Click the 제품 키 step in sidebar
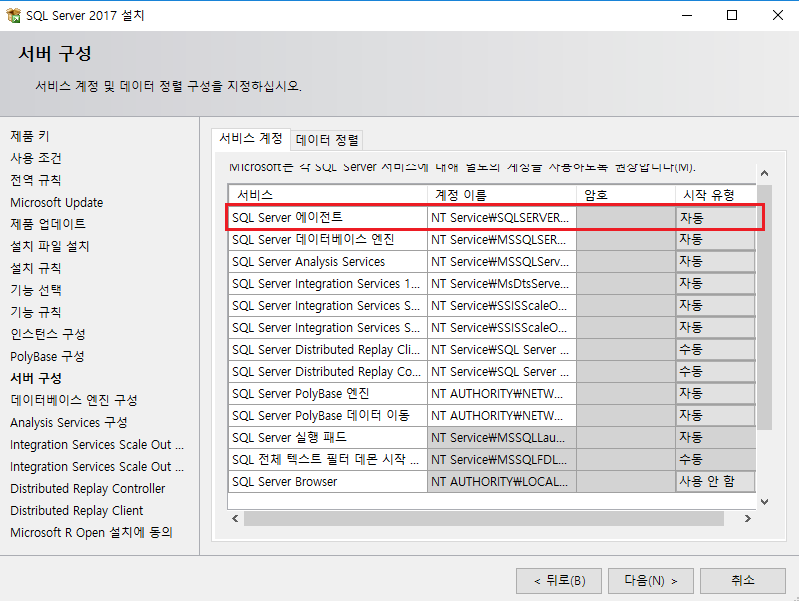 click(30, 136)
